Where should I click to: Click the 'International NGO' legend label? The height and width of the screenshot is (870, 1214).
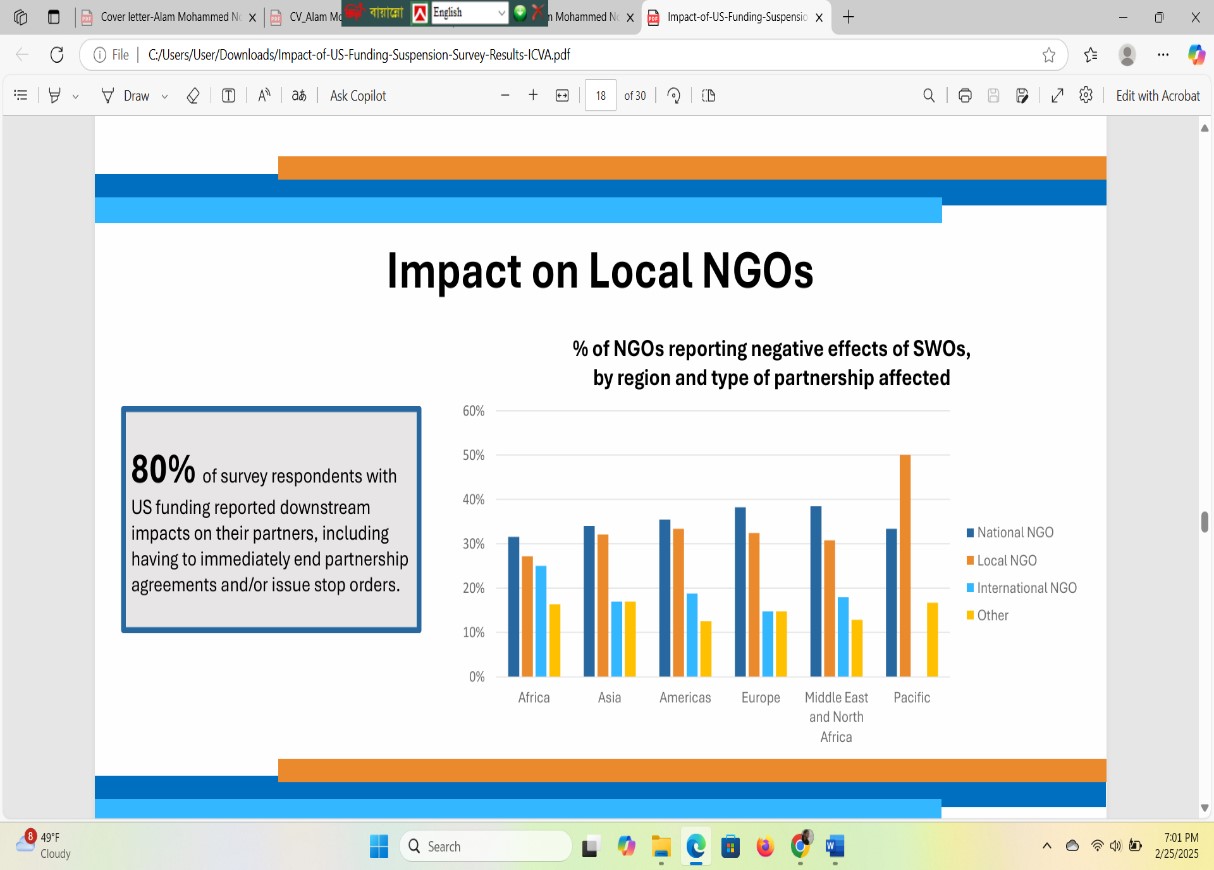1027,588
